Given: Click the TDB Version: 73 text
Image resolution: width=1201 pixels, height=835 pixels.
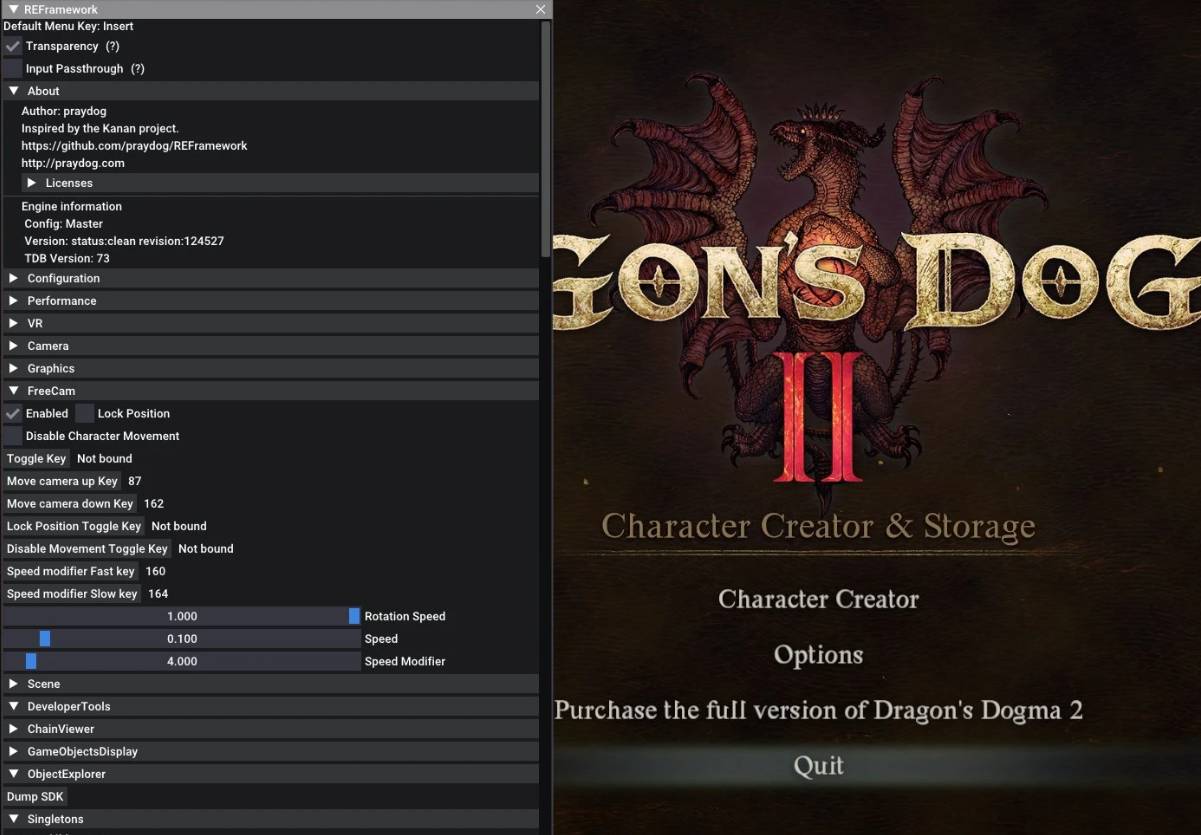Looking at the screenshot, I should click(67, 258).
